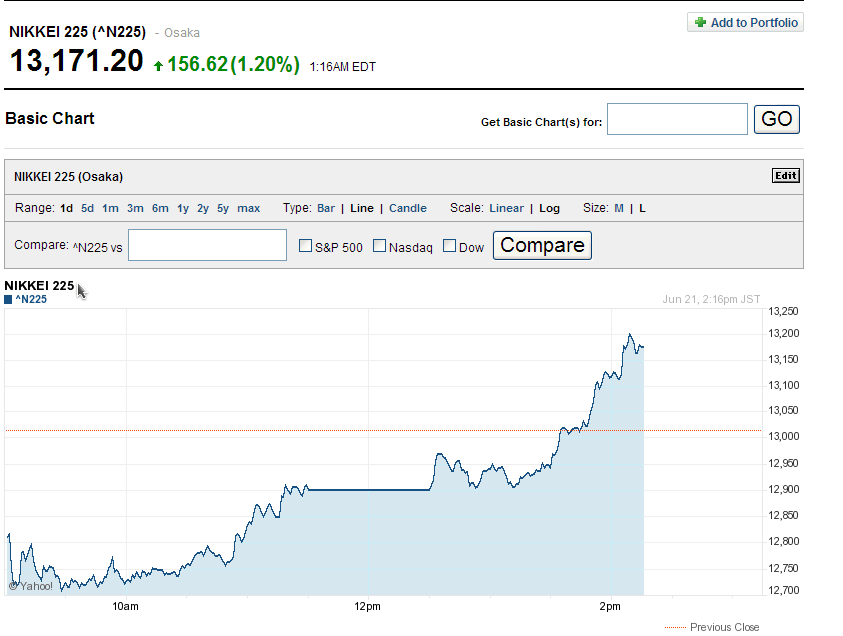This screenshot has width=843, height=636.
Task: Click the ^N225 legend label
Action: coord(31,299)
